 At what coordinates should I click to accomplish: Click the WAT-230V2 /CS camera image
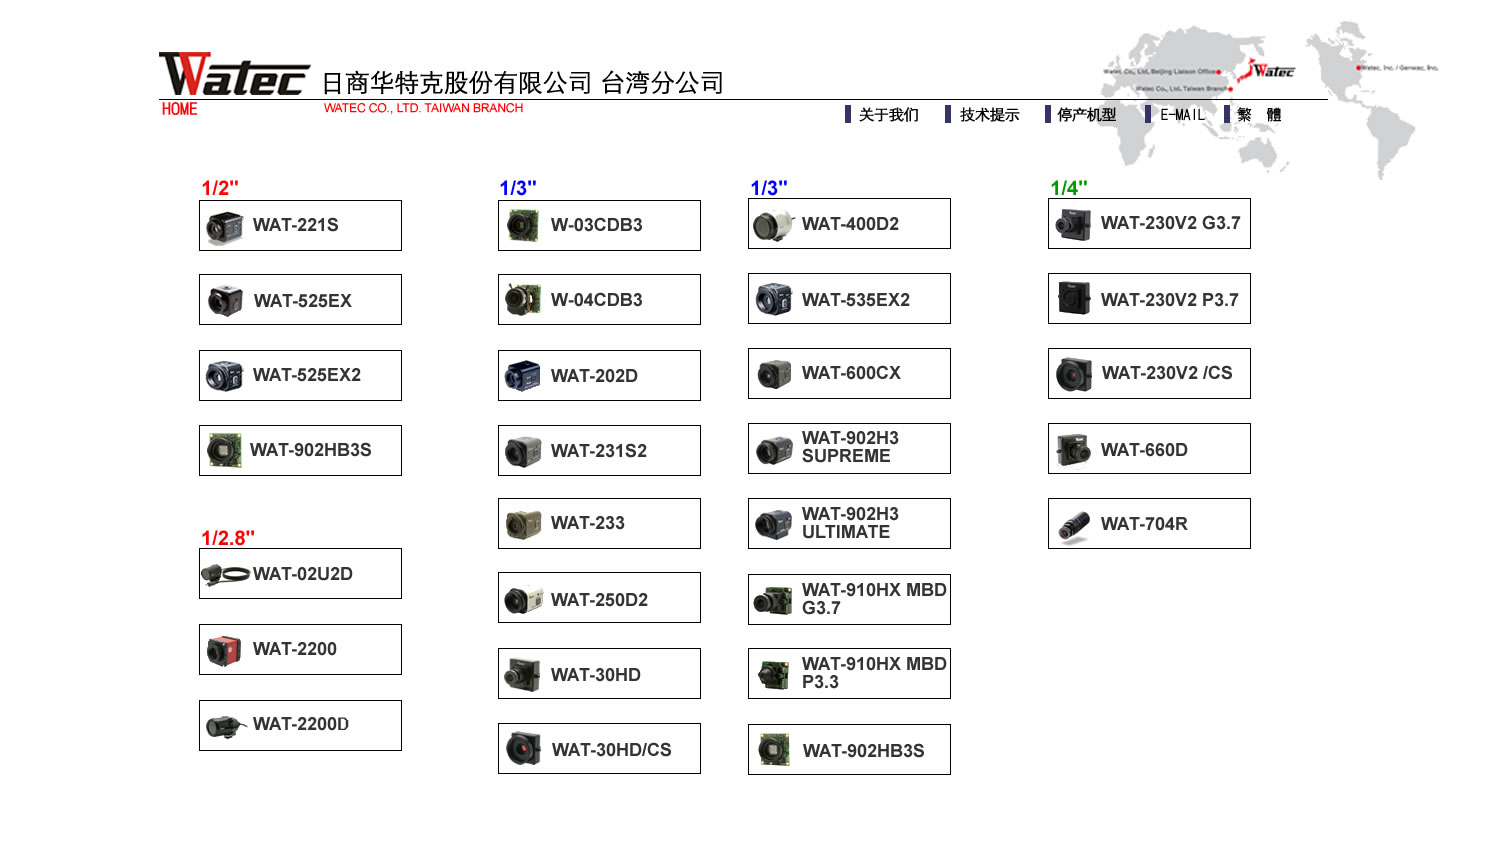tap(1074, 375)
